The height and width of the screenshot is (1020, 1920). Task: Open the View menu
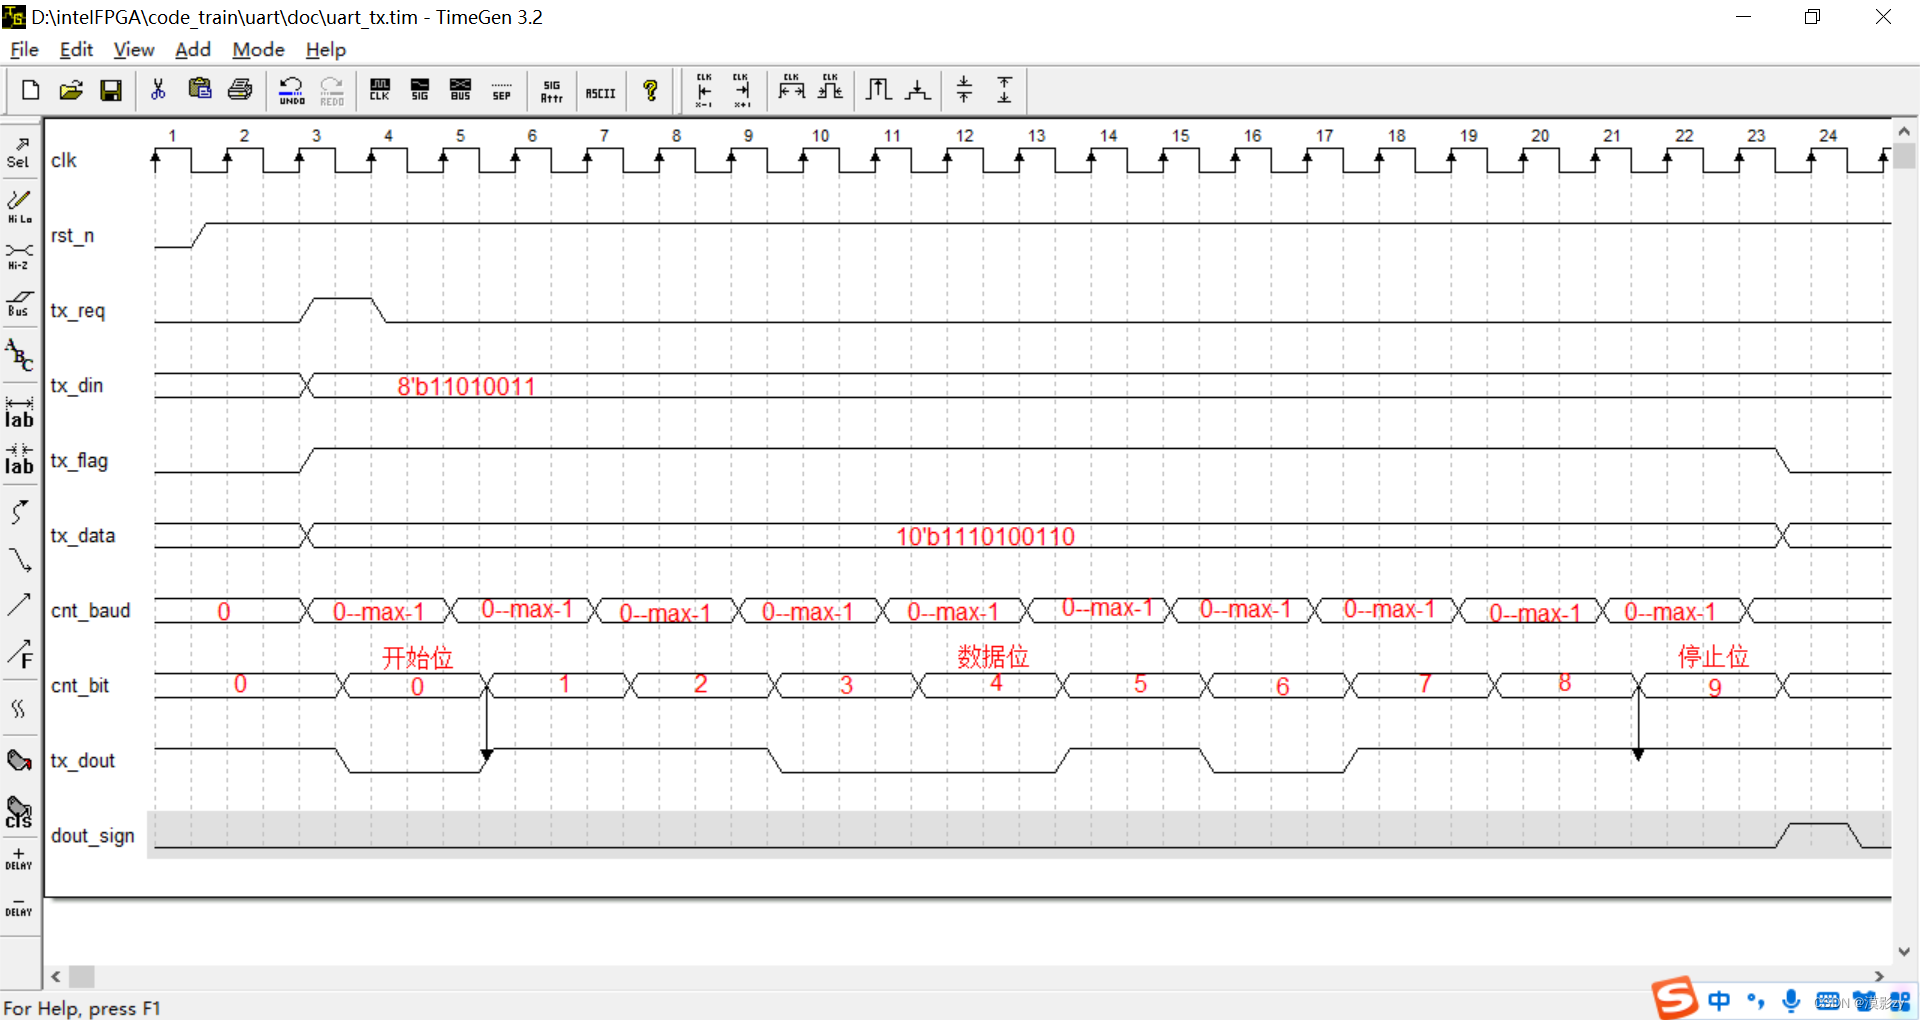pos(134,49)
